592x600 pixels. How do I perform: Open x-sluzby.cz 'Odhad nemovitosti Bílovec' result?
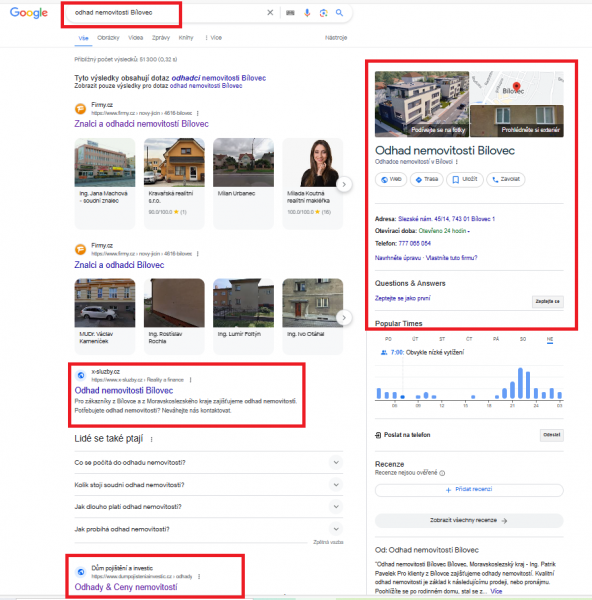124,390
